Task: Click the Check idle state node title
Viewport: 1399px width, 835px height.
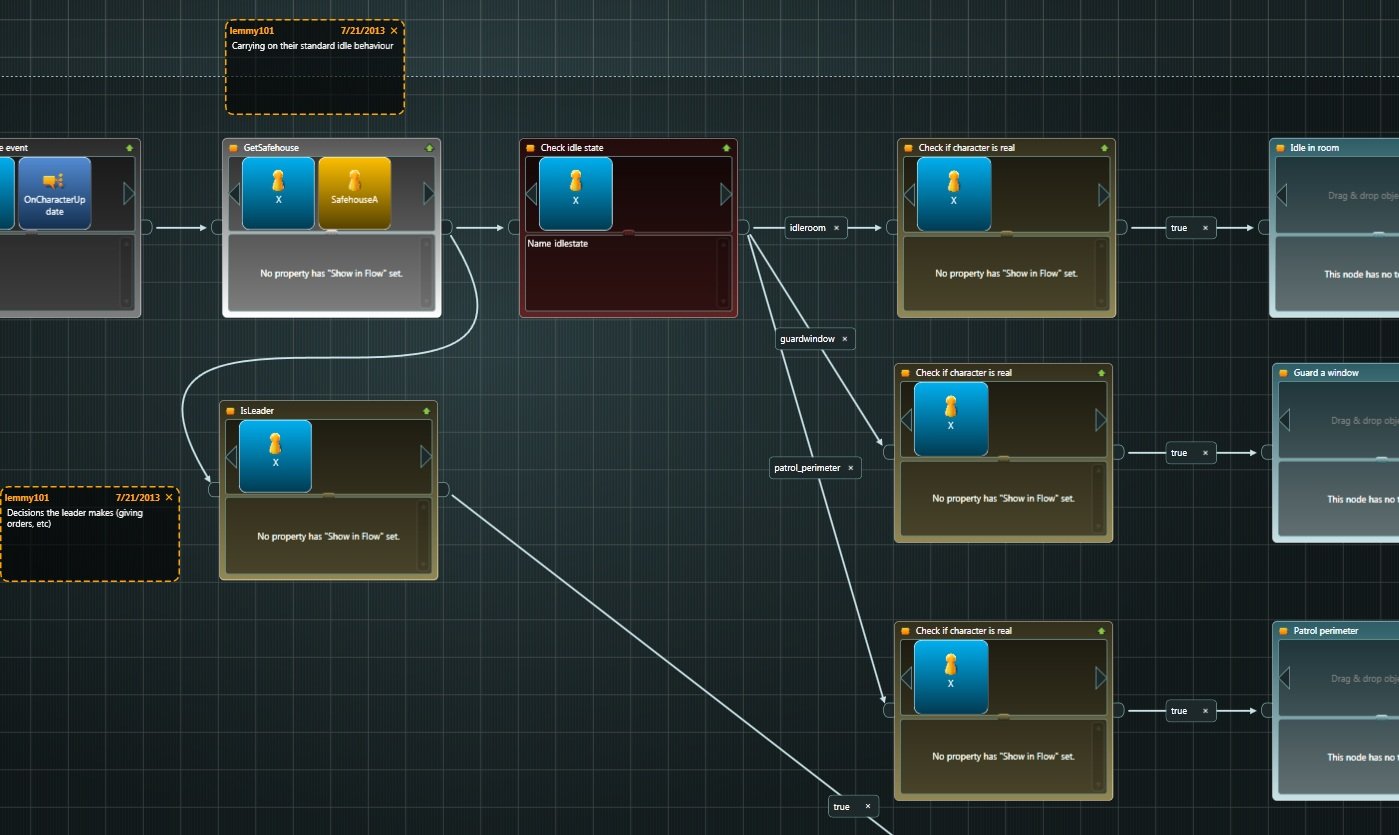Action: click(x=572, y=148)
